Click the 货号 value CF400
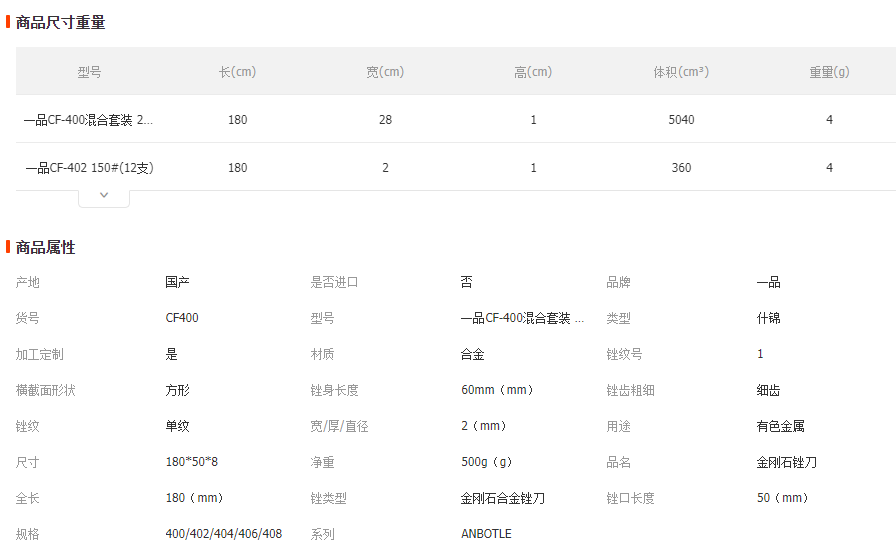 click(x=182, y=318)
